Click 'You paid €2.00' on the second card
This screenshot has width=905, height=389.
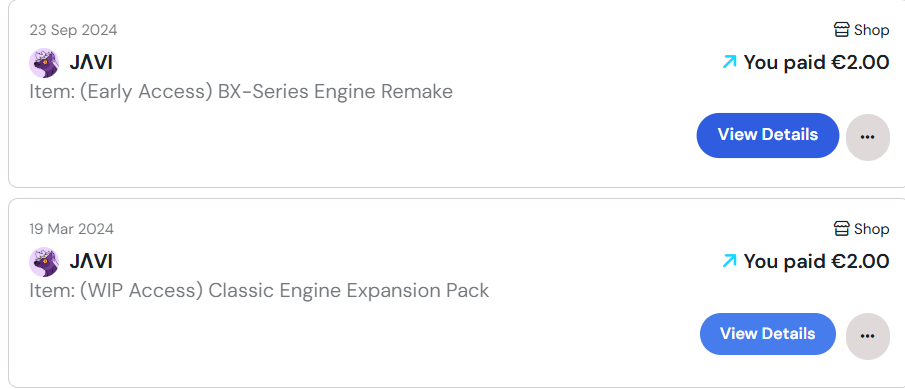816,261
